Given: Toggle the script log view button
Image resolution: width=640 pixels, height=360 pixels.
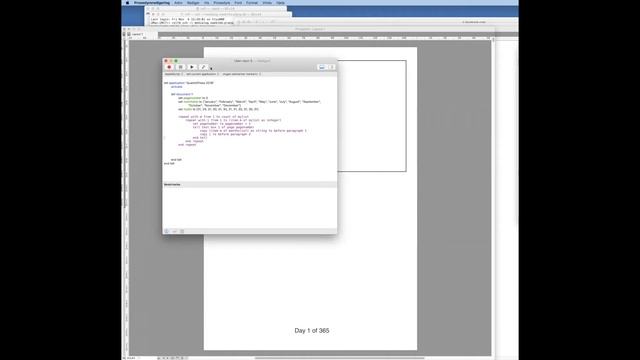Looking at the screenshot, I should pos(322,67).
